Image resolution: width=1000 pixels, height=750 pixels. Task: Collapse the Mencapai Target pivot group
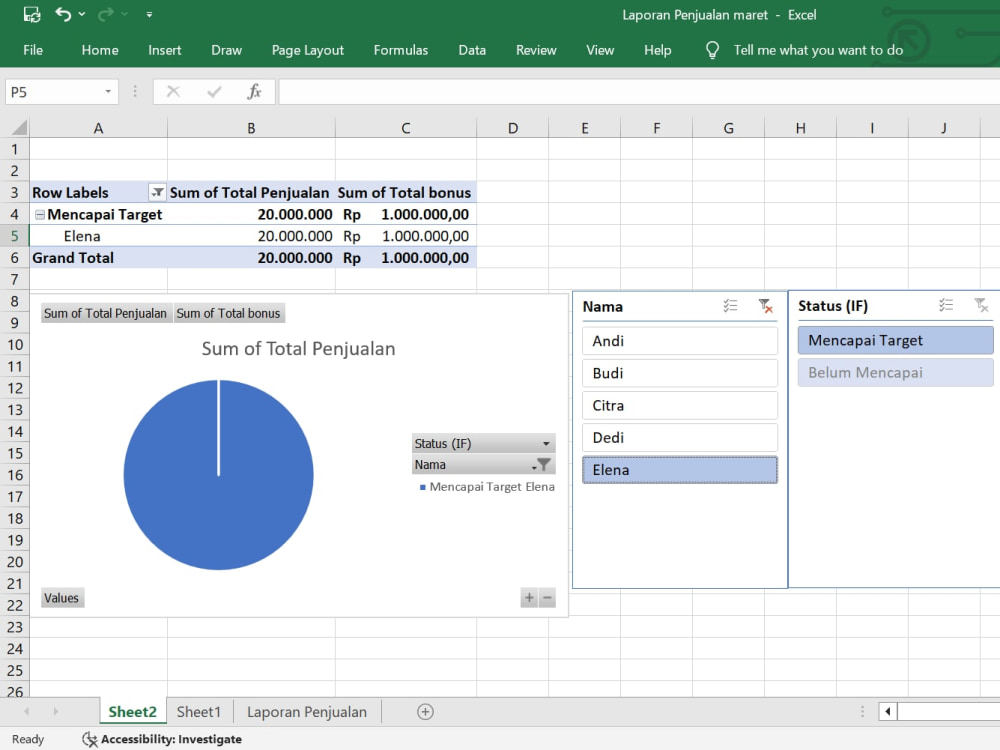pos(40,215)
